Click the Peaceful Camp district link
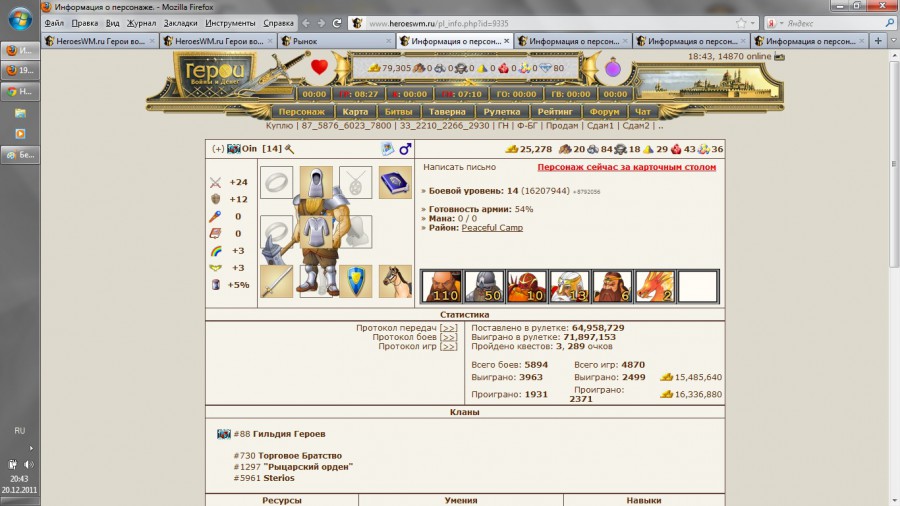The height and width of the screenshot is (506, 900). point(491,228)
